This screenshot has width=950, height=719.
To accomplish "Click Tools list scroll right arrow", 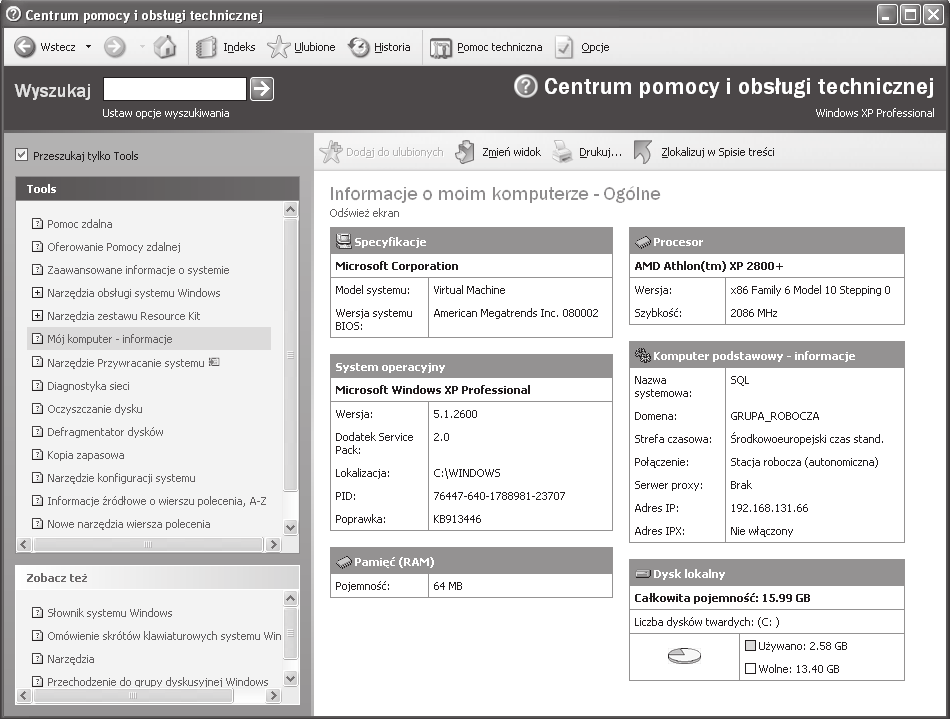I will point(273,544).
